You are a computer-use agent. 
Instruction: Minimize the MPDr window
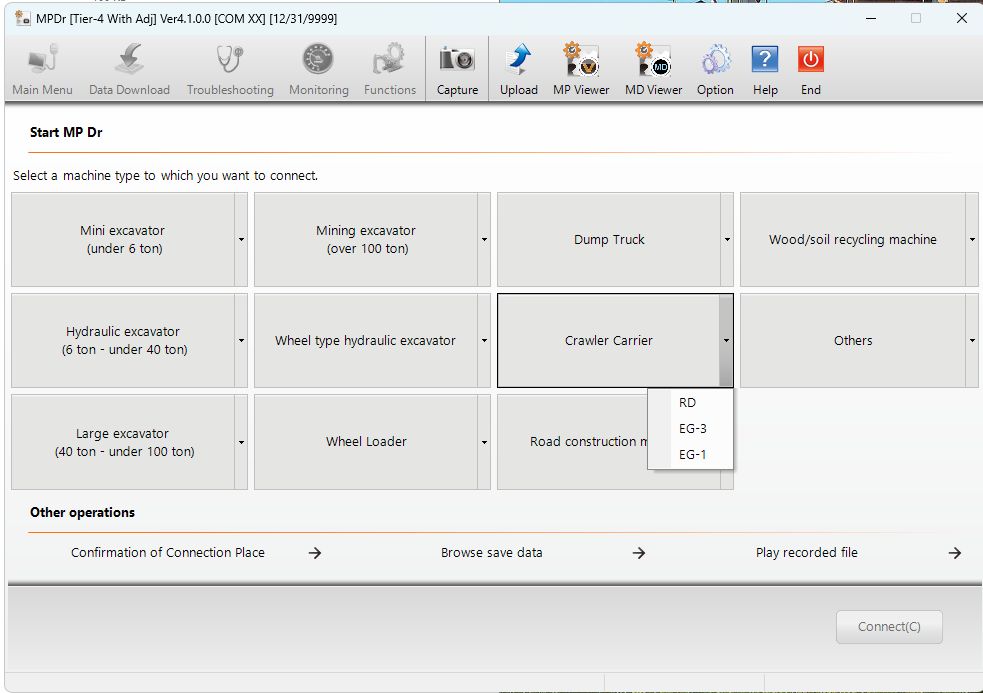point(871,18)
